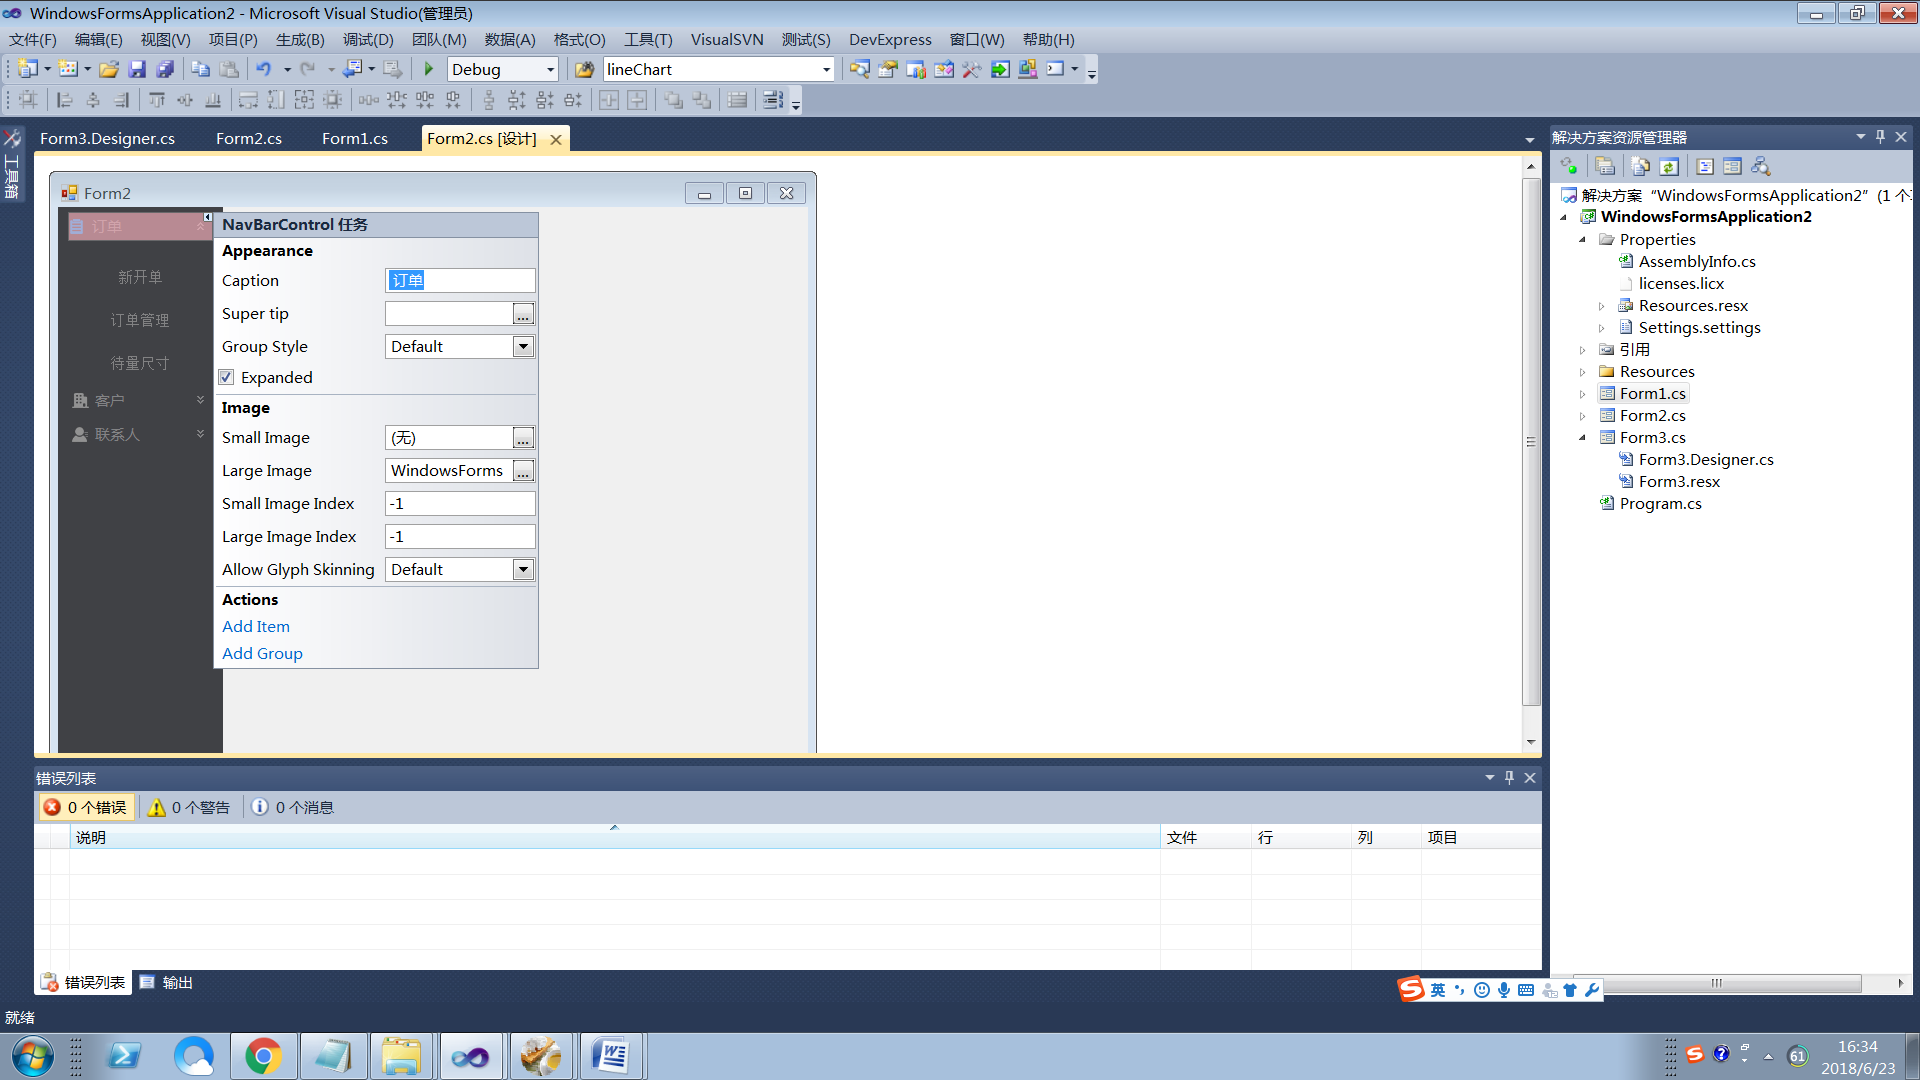Click the designer vertical scrollbar
This screenshot has width=1920, height=1080.
pos(1531,442)
